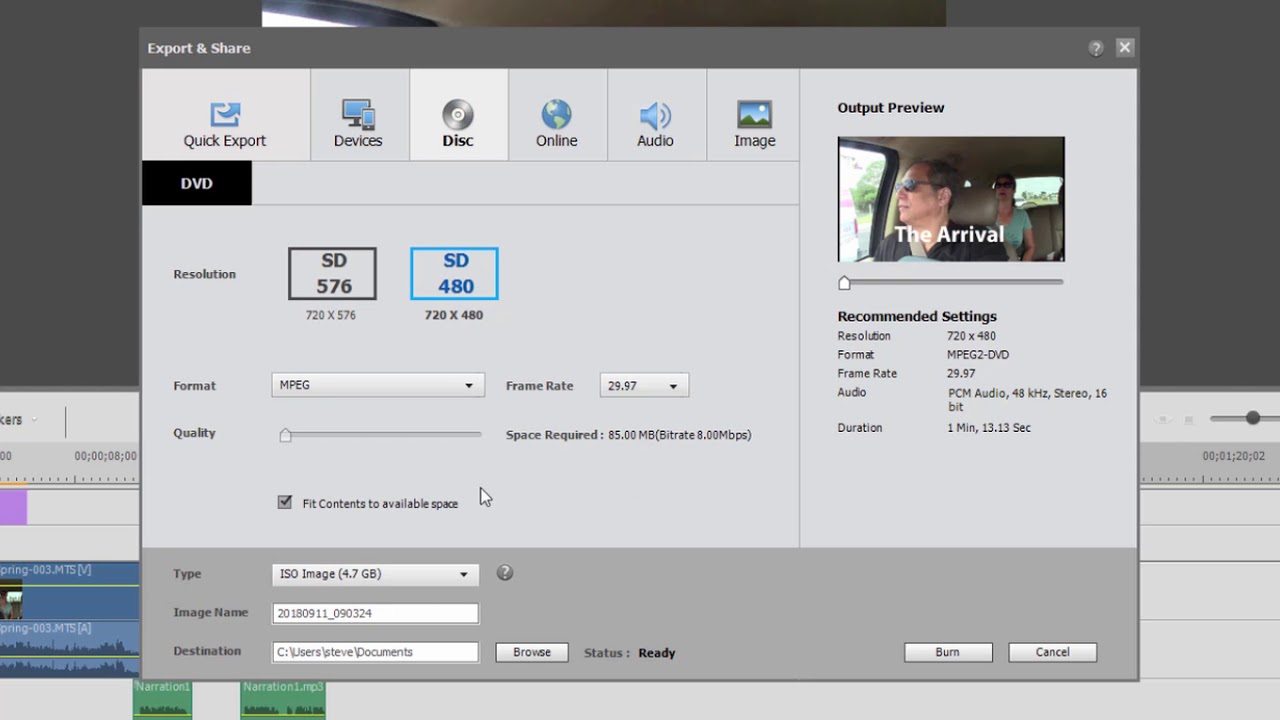The image size is (1280, 720).
Task: Open the Image export tab
Action: click(754, 115)
